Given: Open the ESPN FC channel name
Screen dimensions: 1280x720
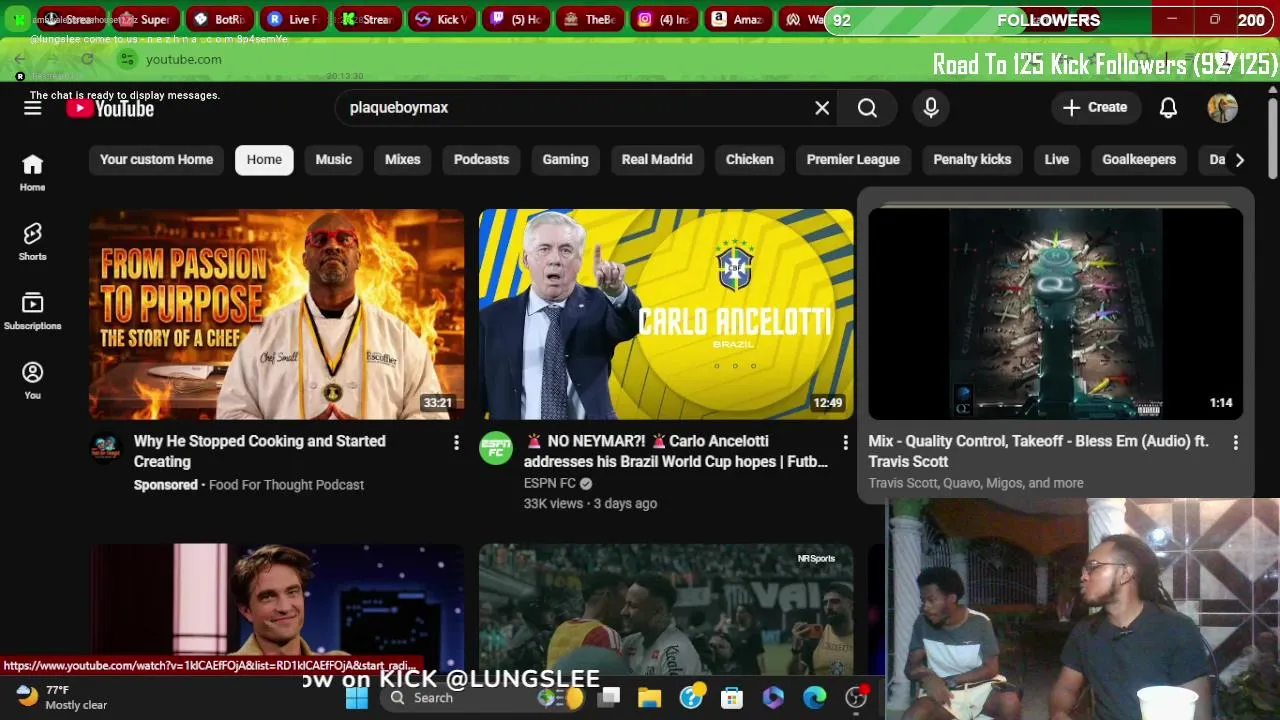Looking at the screenshot, I should coord(550,483).
